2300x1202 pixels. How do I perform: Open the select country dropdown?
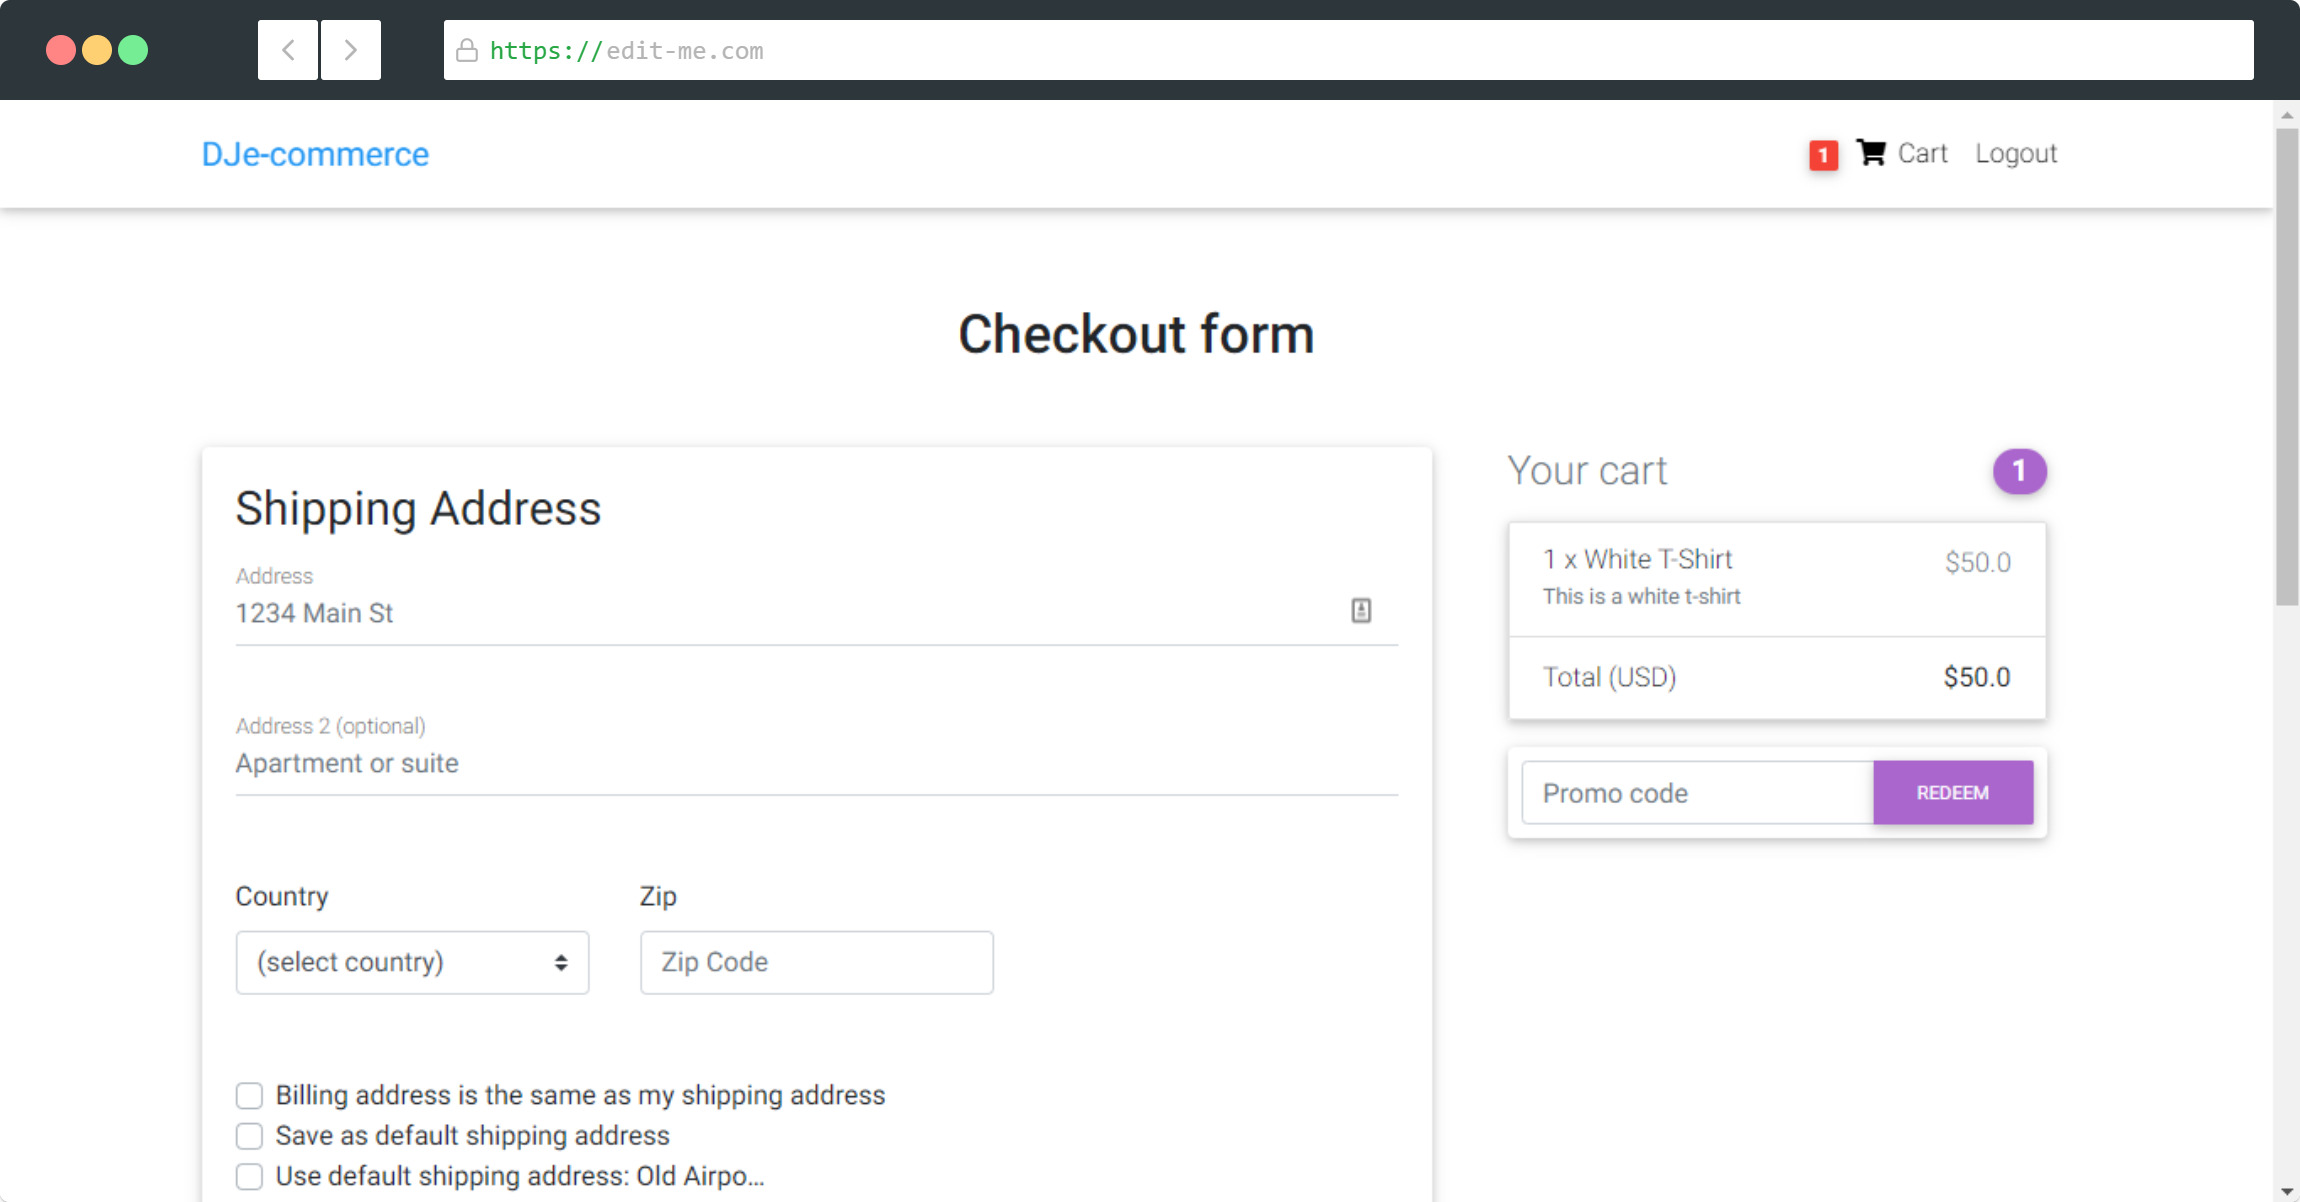tap(412, 962)
